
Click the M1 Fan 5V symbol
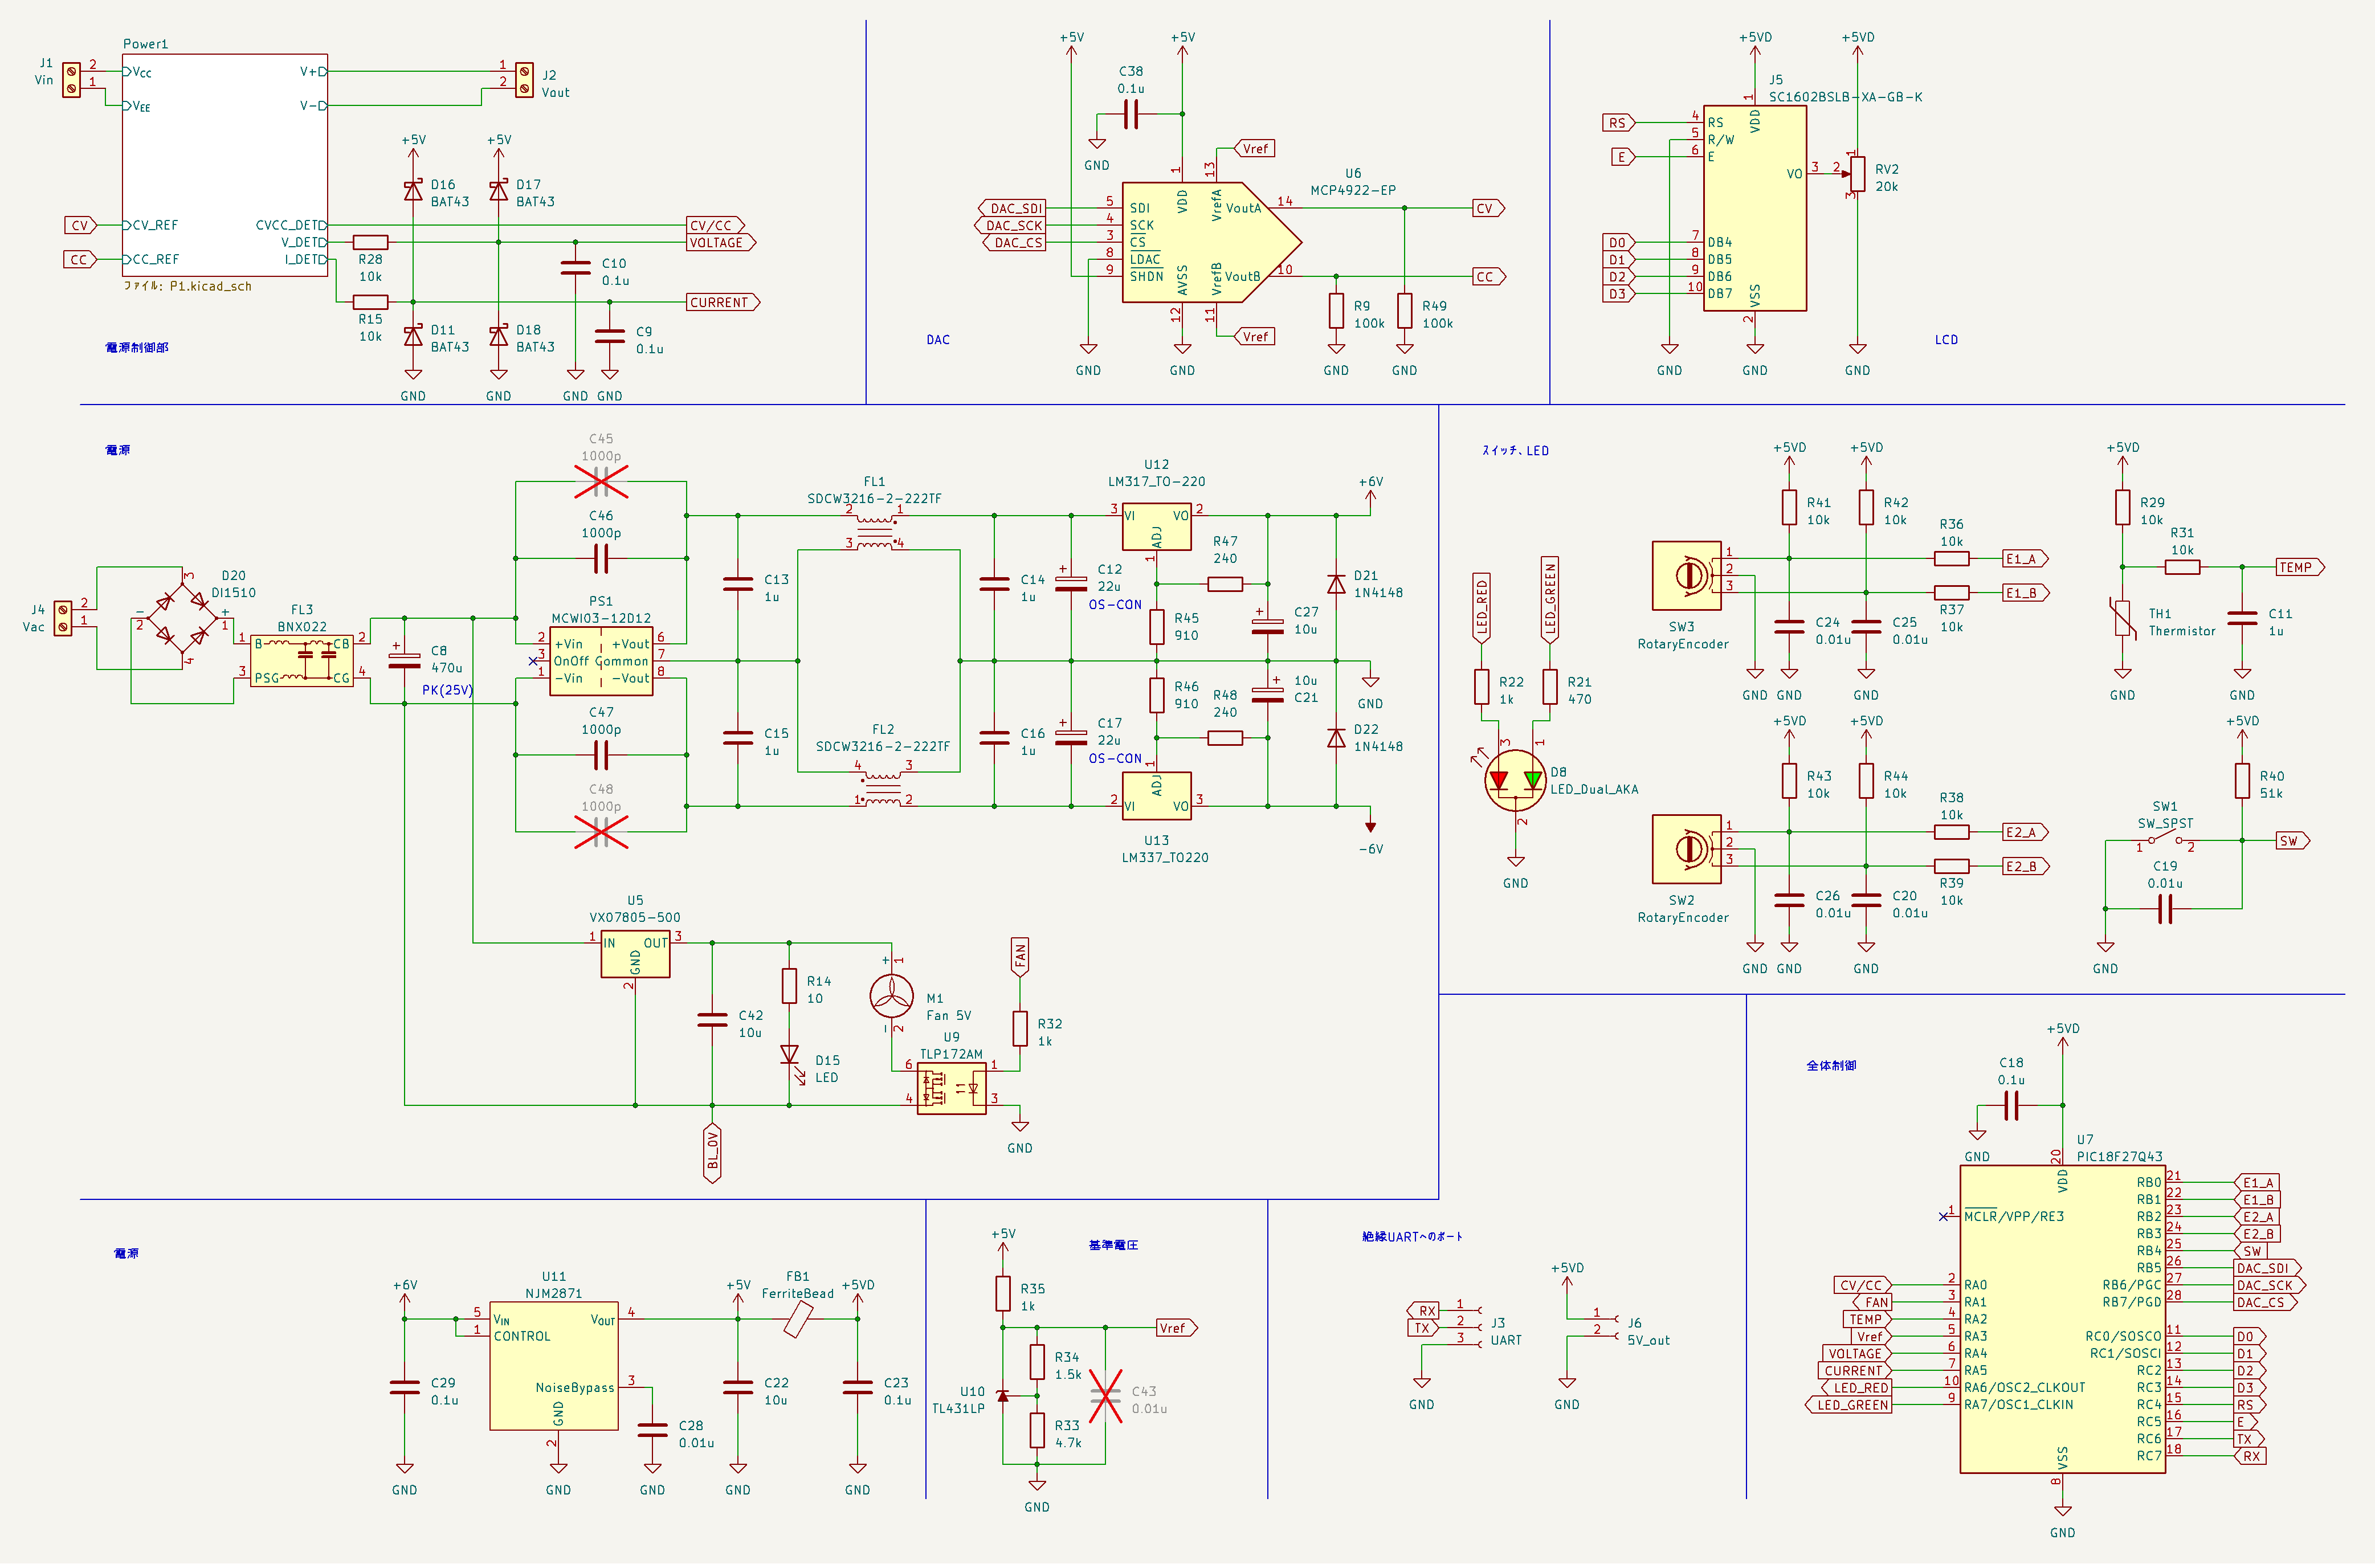point(891,996)
